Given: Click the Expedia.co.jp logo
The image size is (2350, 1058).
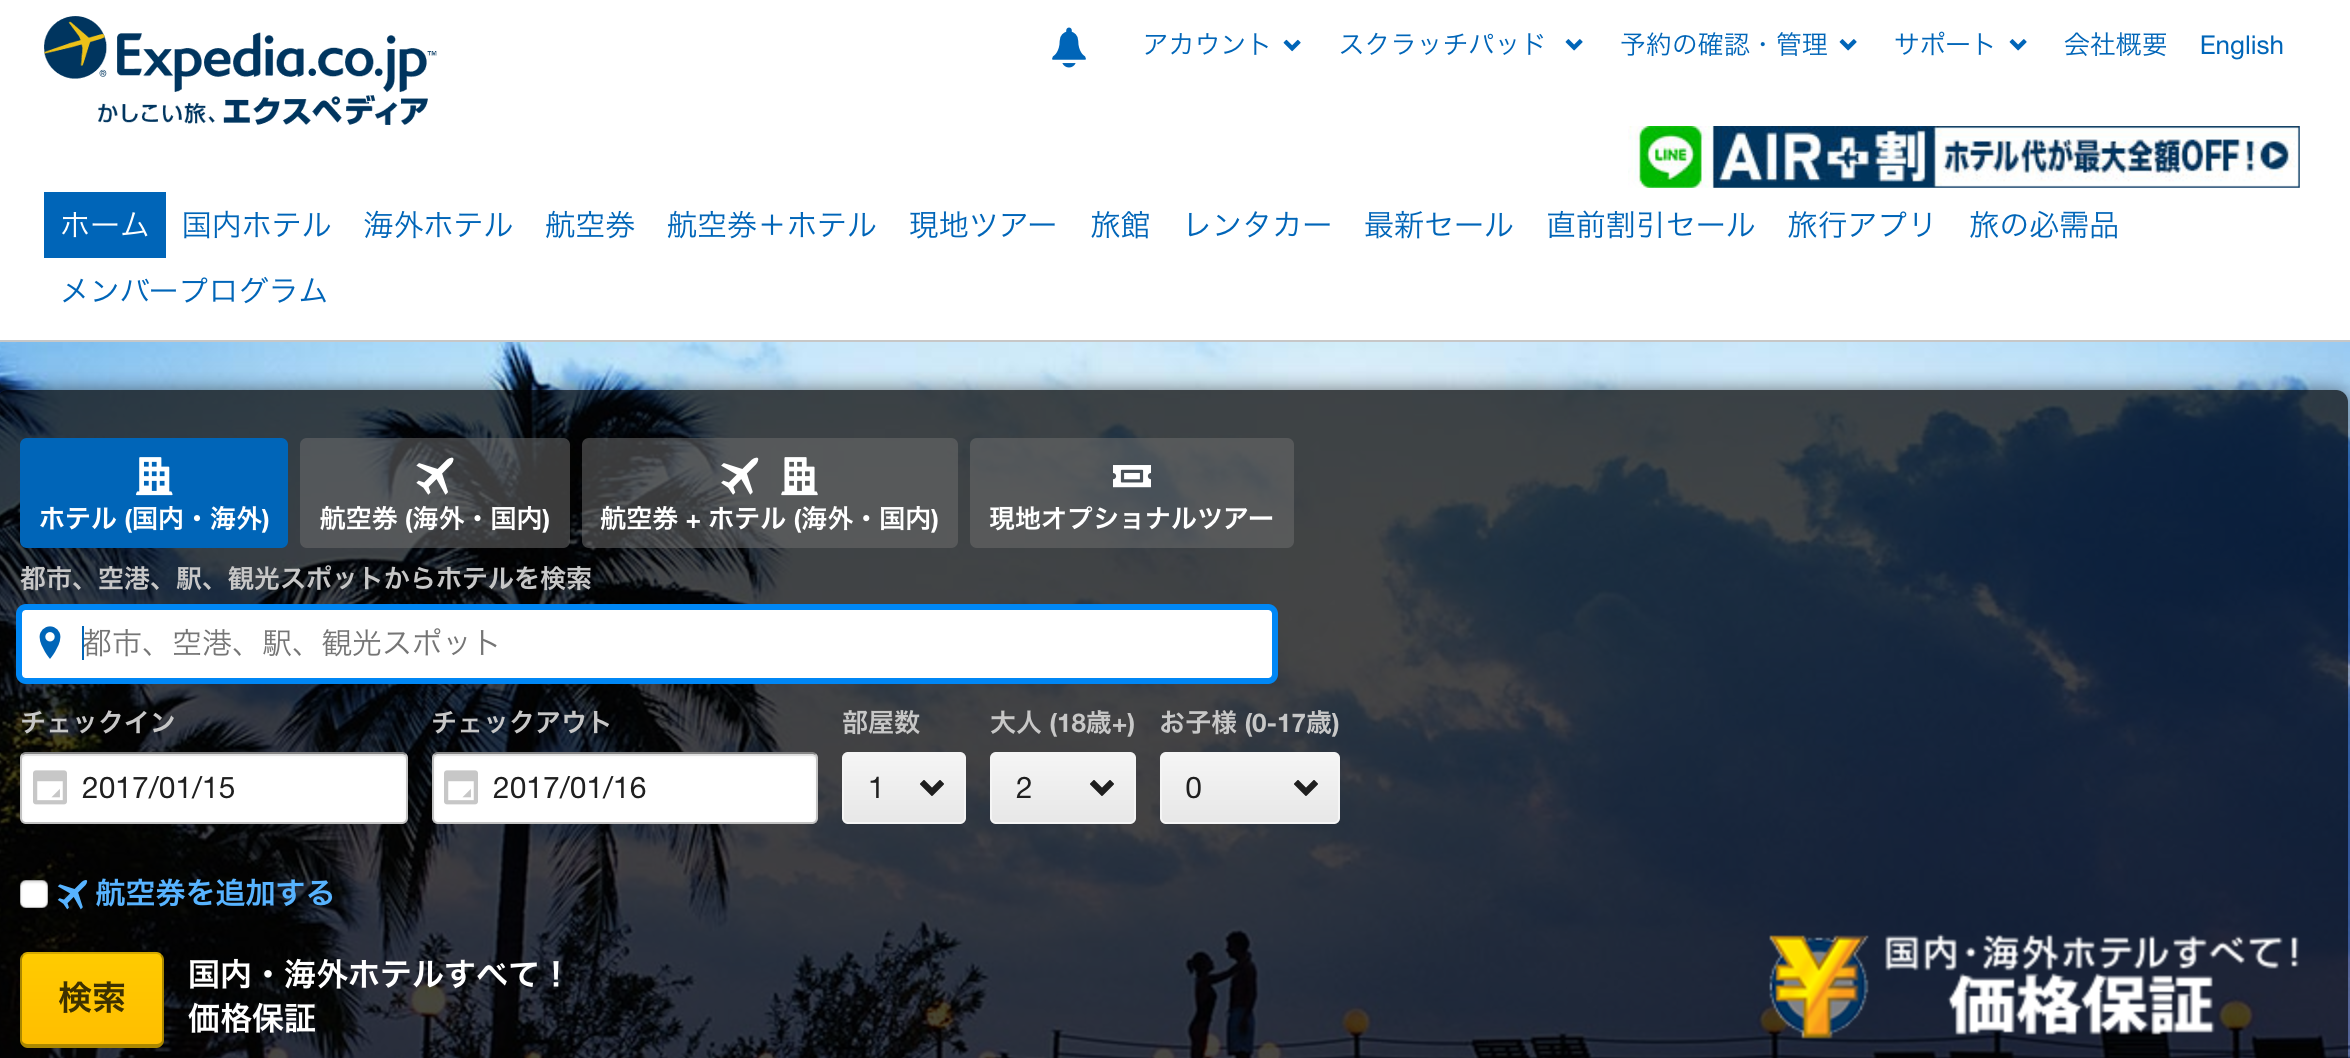Looking at the screenshot, I should point(239,70).
